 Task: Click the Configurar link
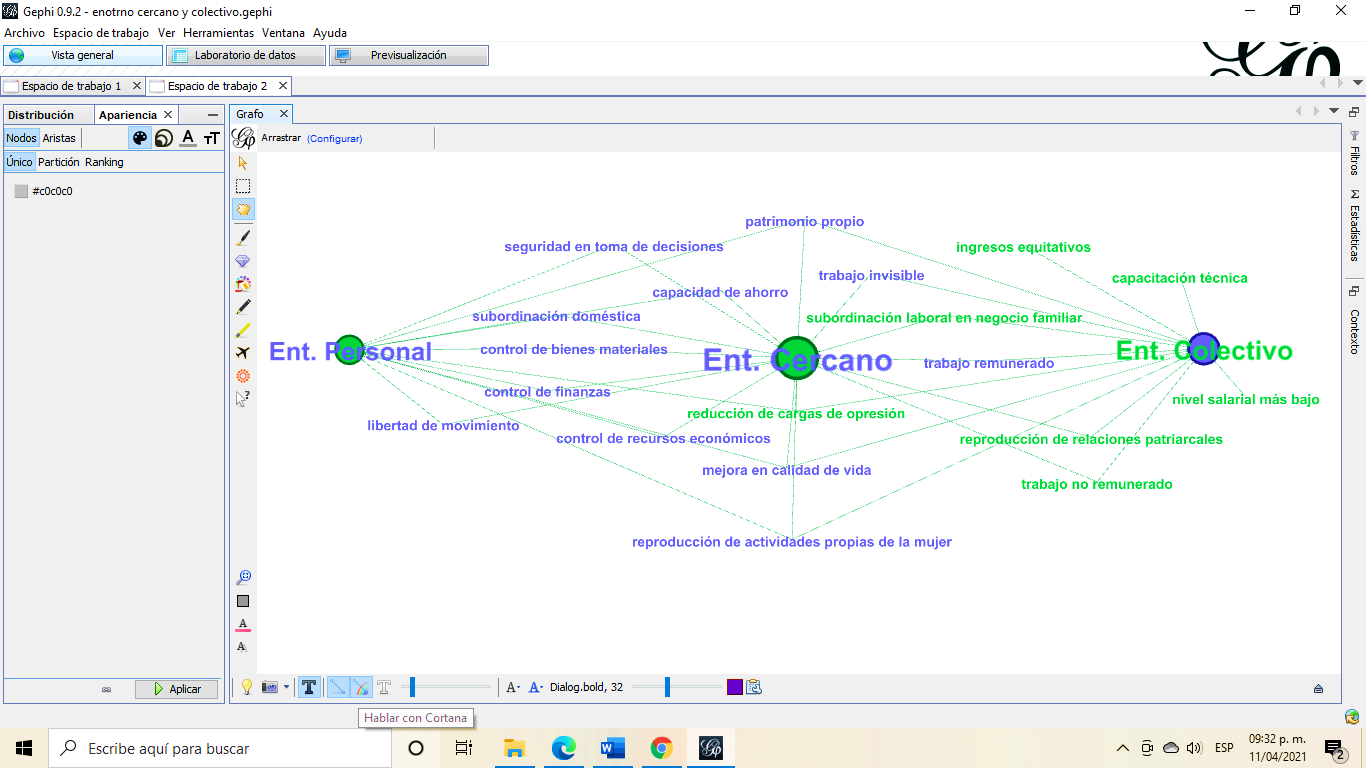(334, 139)
